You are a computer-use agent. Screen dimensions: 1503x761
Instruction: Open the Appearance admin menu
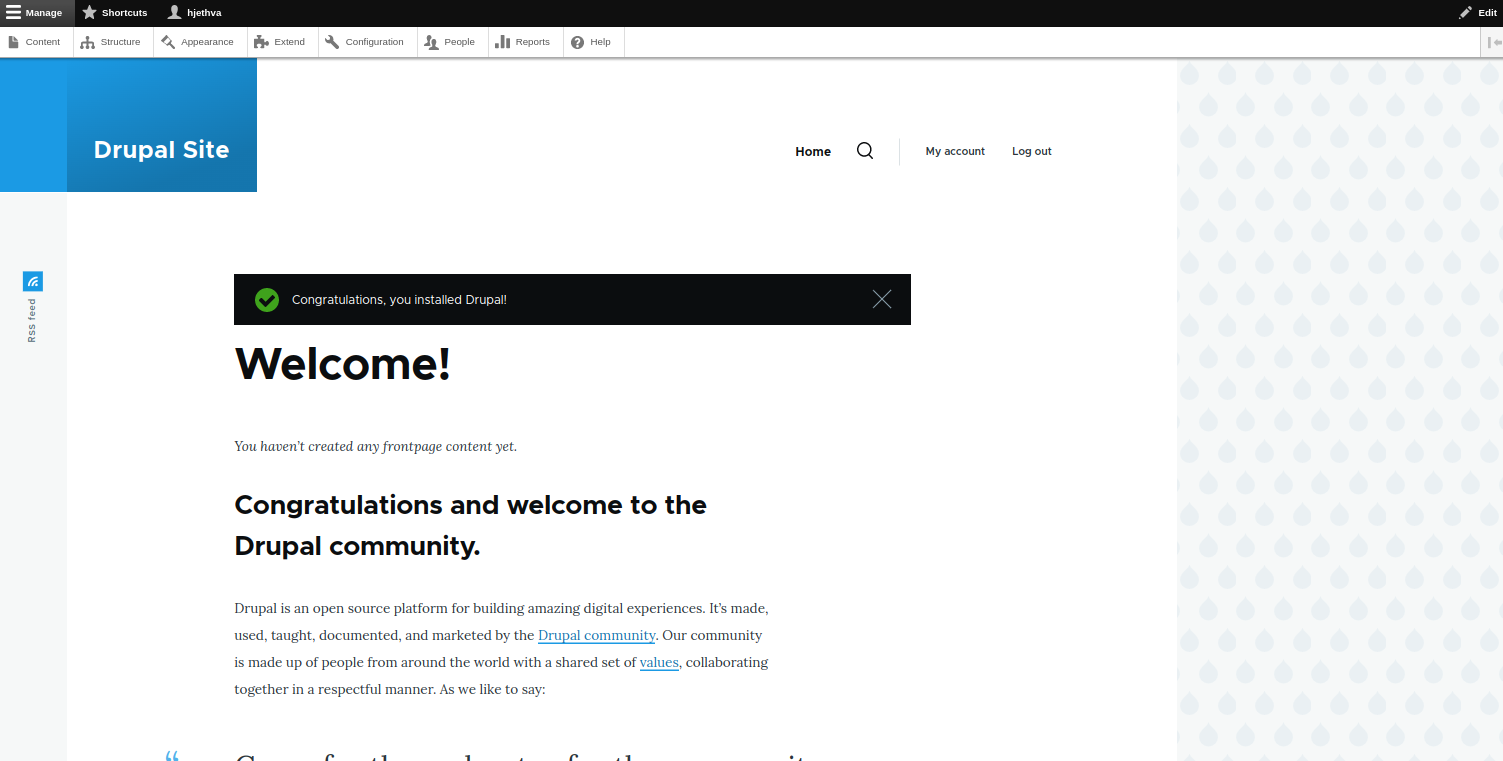[198, 42]
